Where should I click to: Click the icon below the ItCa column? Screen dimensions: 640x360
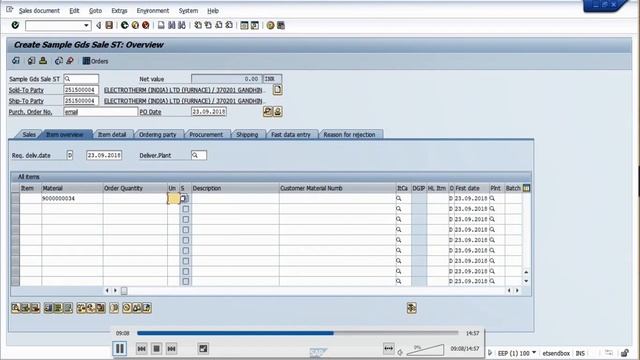[x=411, y=308]
